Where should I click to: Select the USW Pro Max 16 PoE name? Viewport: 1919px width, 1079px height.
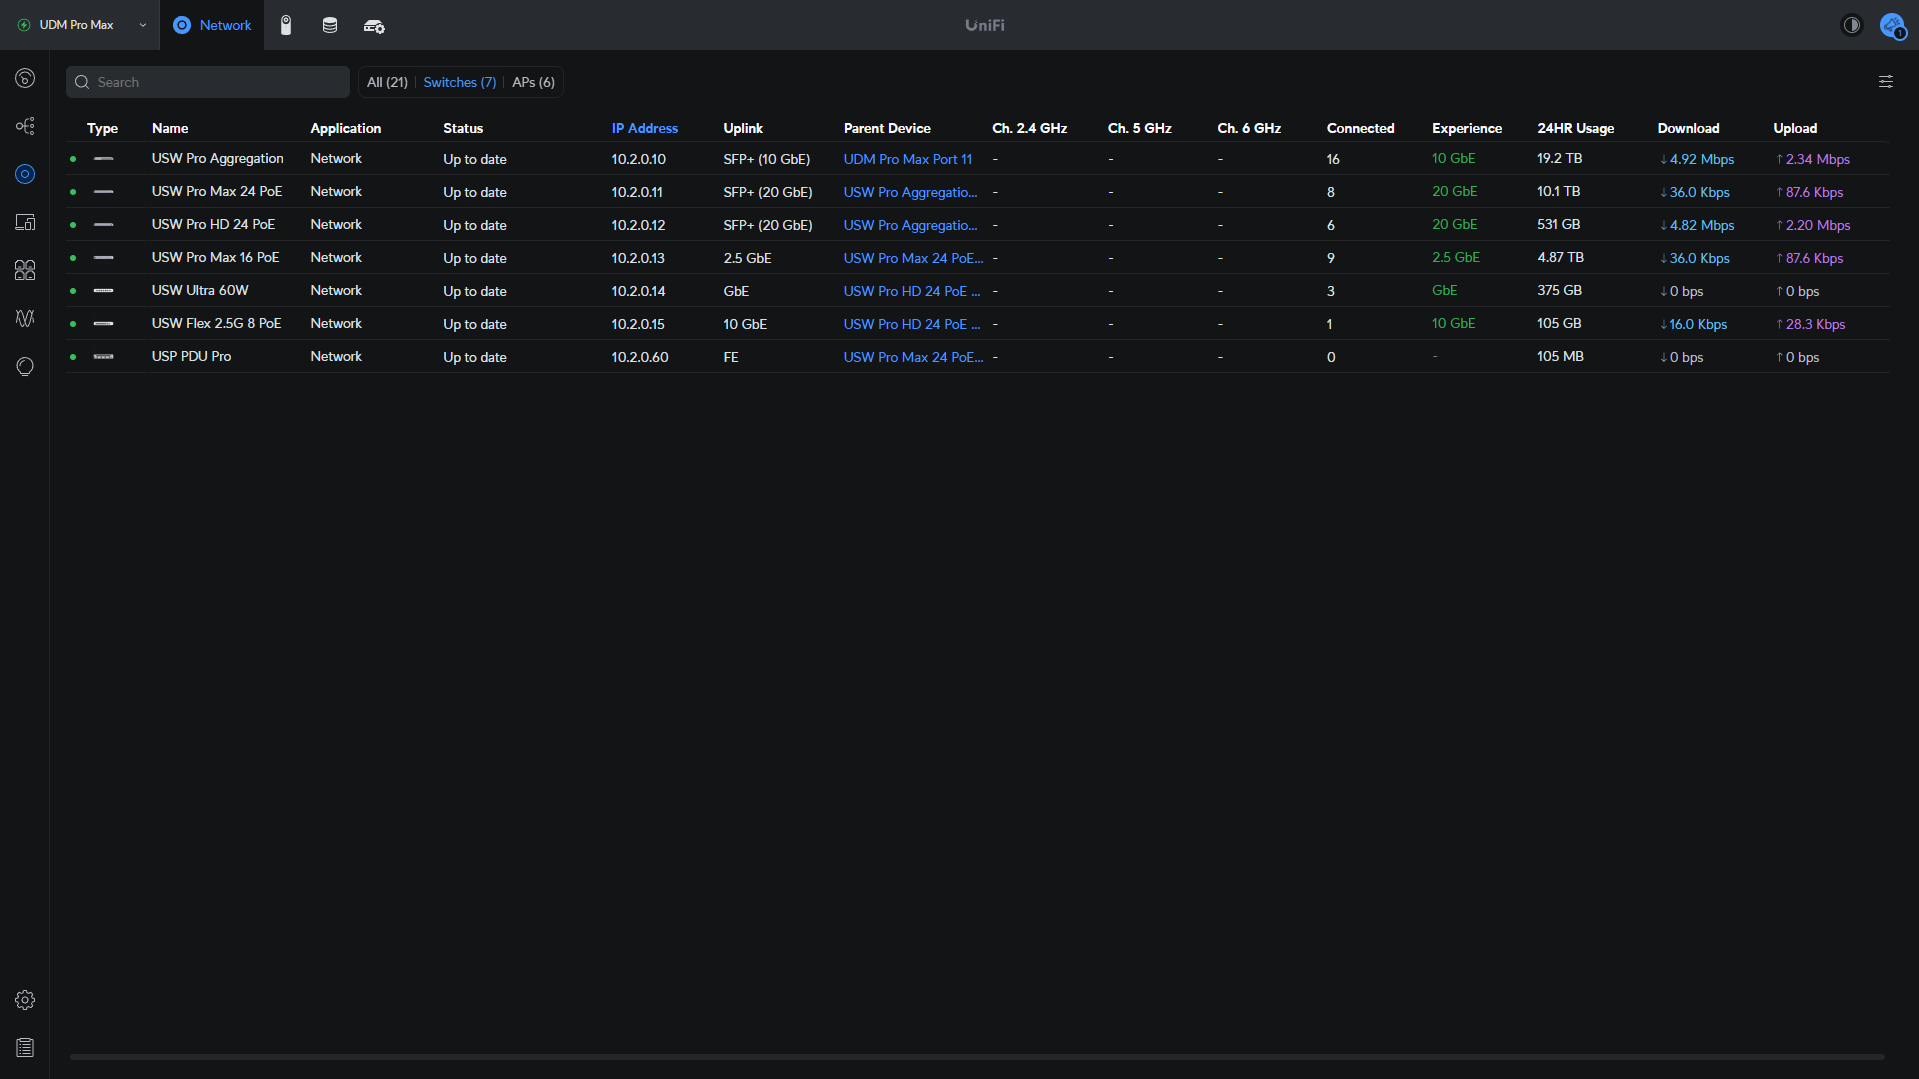[x=215, y=258]
